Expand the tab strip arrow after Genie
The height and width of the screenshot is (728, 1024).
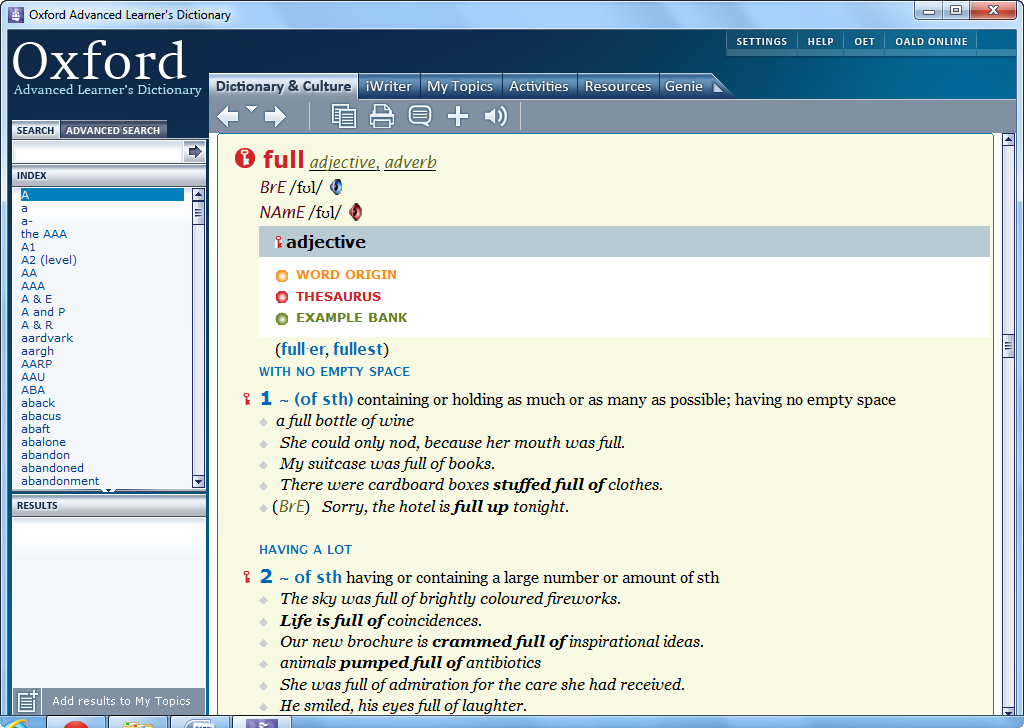click(x=718, y=87)
